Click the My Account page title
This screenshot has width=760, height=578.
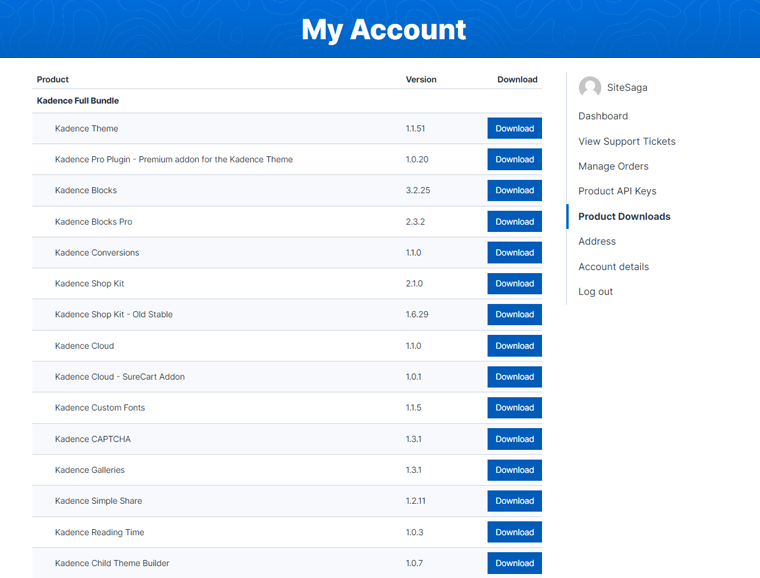[383, 30]
